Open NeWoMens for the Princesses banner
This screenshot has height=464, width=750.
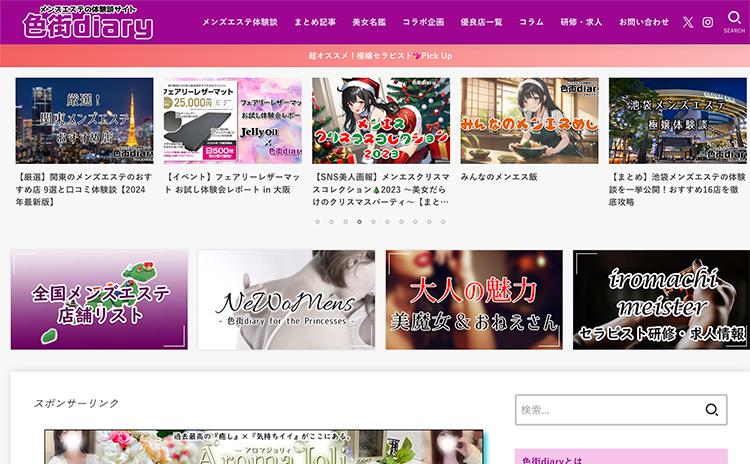[287, 300]
